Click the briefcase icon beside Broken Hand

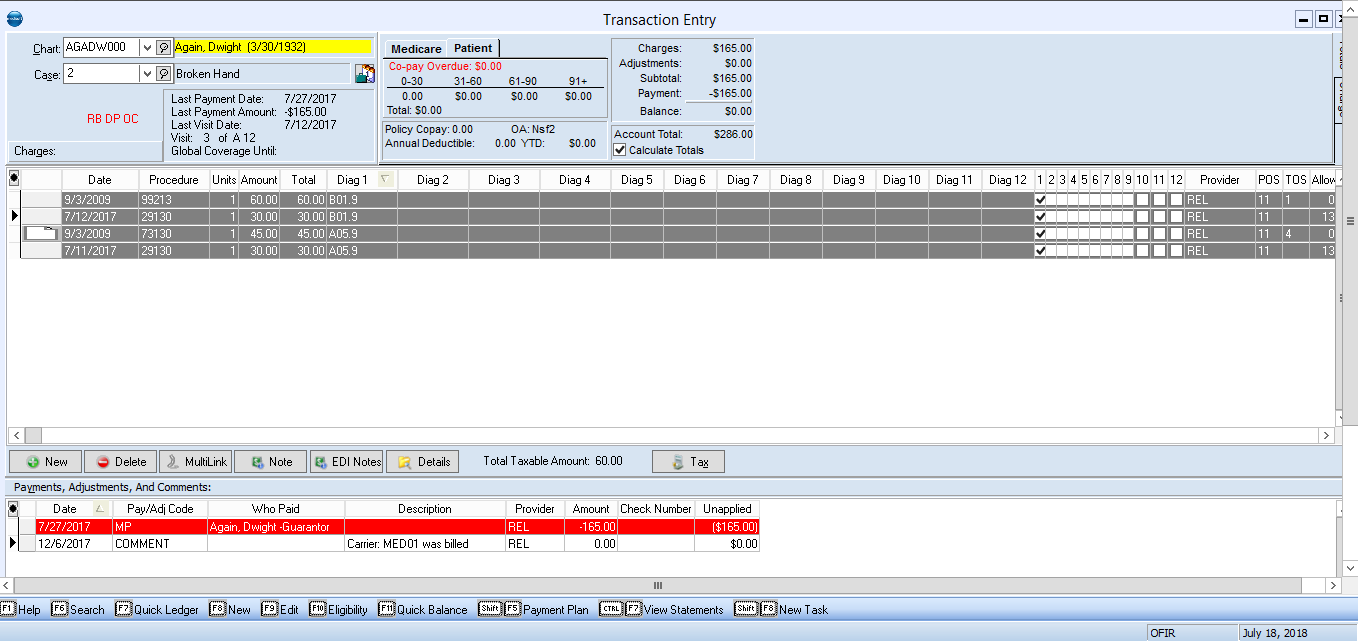pos(364,71)
